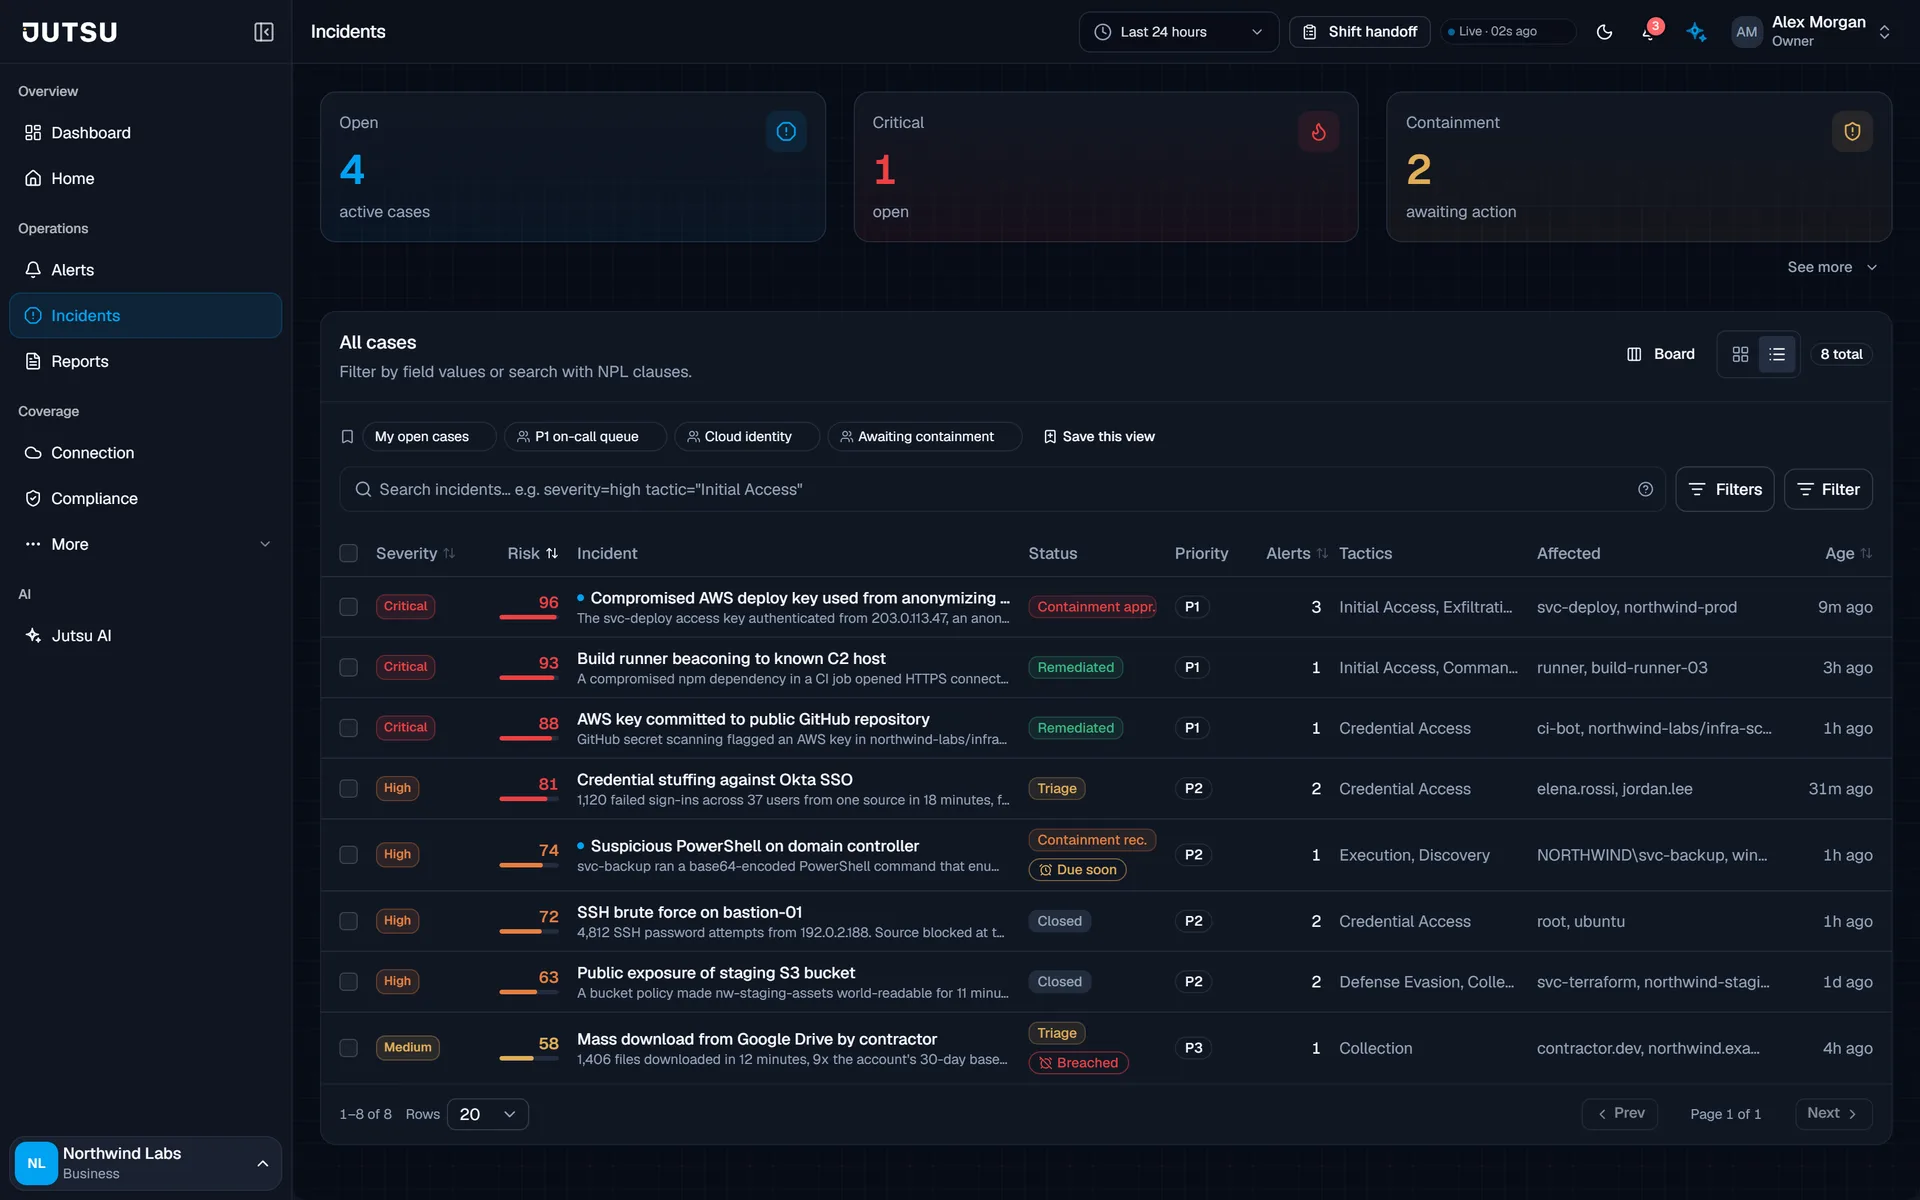Screen dimensions: 1920x1200
Task: Open Suspicious PowerShell on domain controller incident
Action: click(754, 846)
